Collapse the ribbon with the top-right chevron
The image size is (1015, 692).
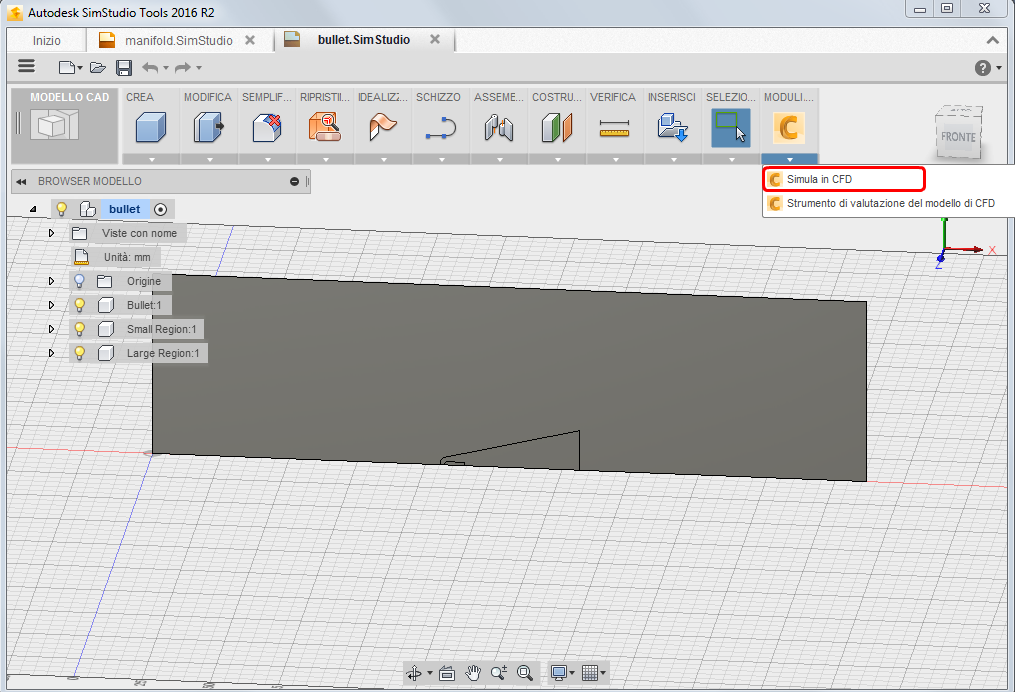click(x=992, y=41)
